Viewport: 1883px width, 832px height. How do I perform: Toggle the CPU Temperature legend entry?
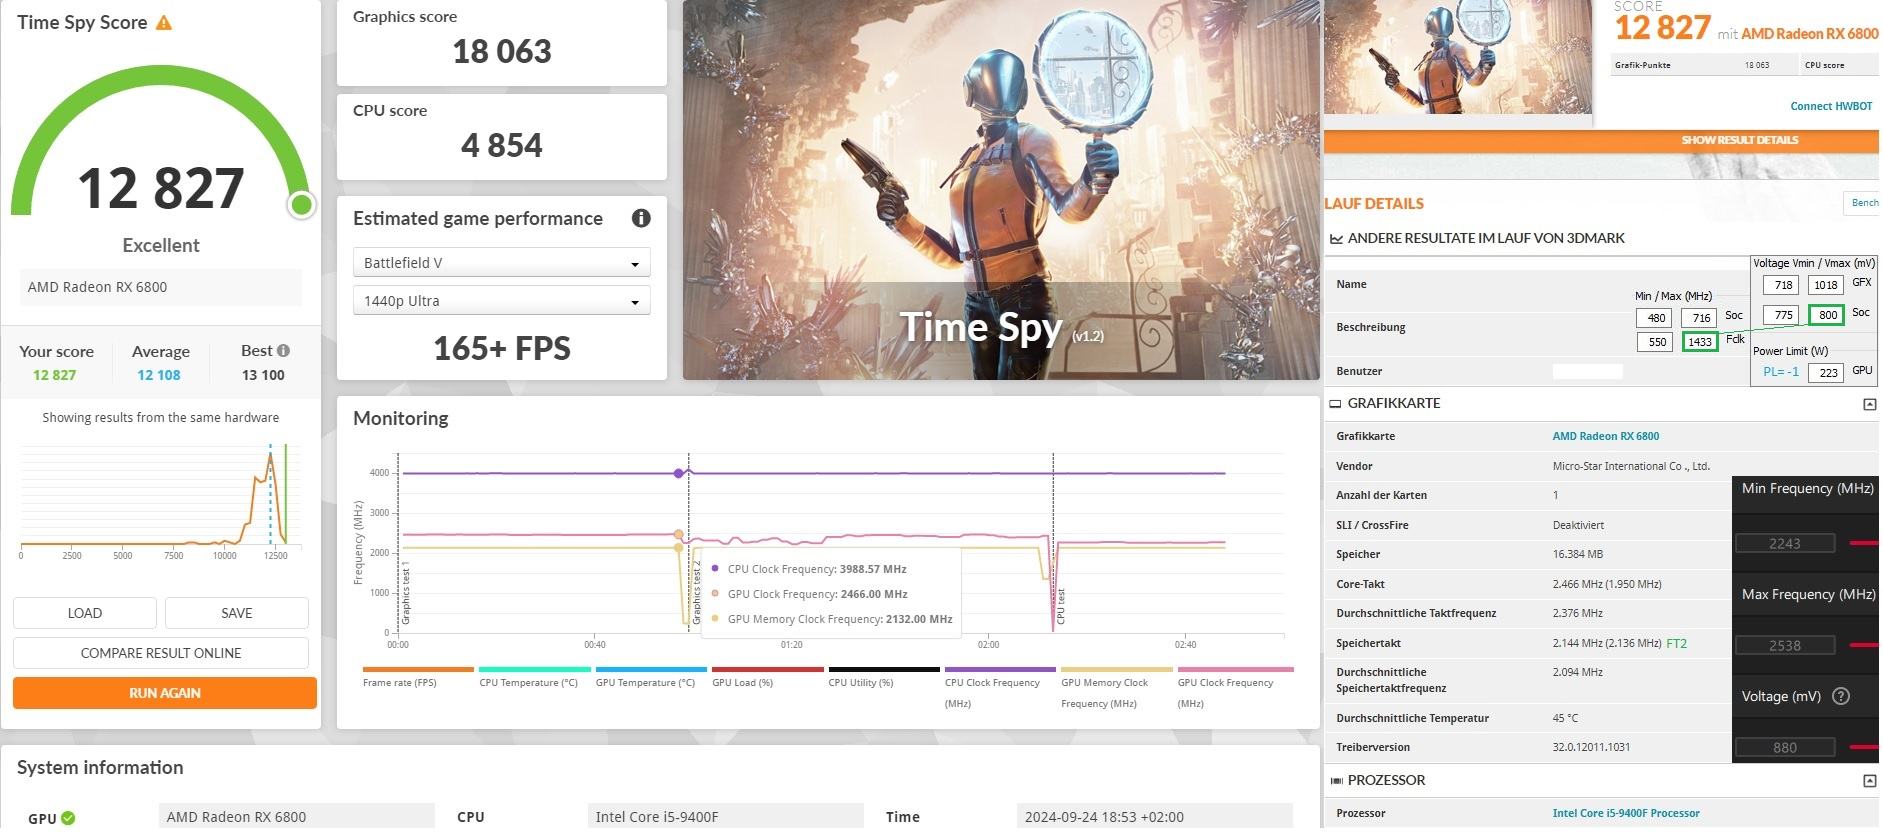[534, 678]
